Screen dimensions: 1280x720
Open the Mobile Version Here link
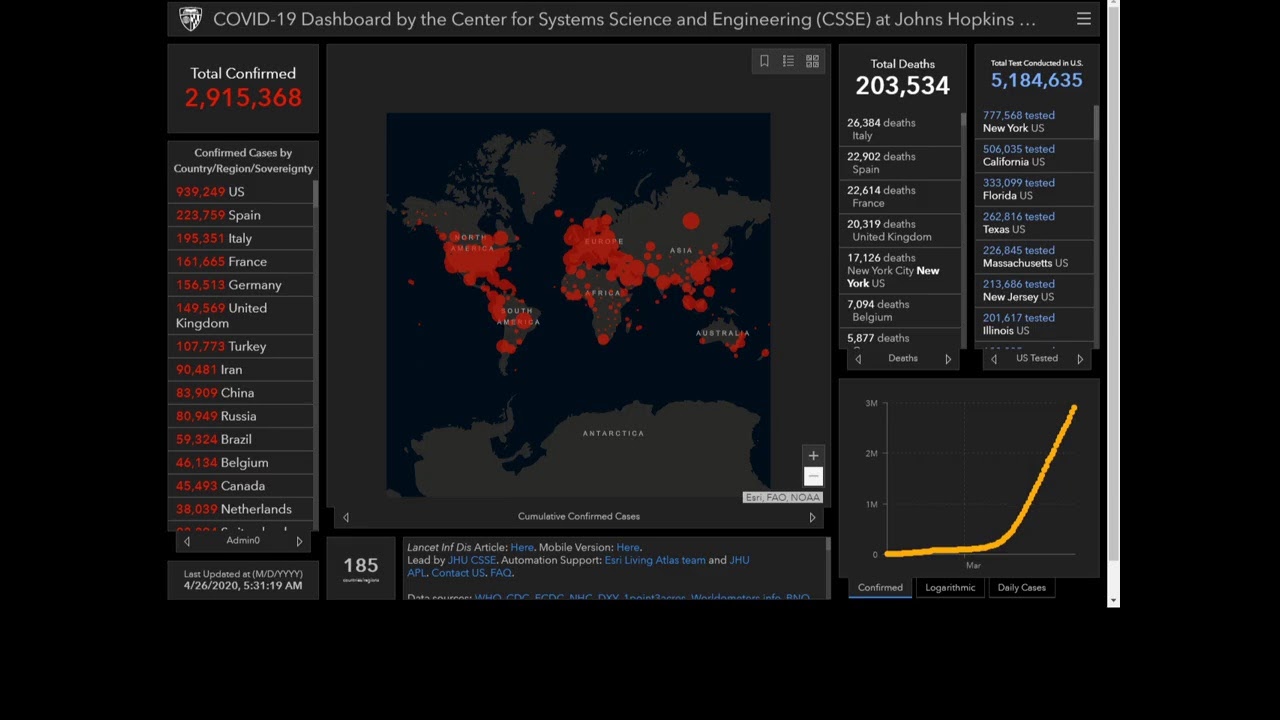pos(628,547)
